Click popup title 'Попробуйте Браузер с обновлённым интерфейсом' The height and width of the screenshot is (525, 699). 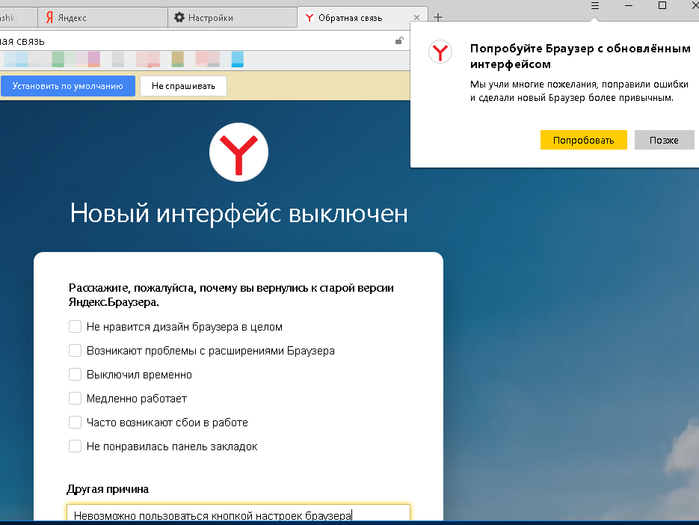pos(580,56)
